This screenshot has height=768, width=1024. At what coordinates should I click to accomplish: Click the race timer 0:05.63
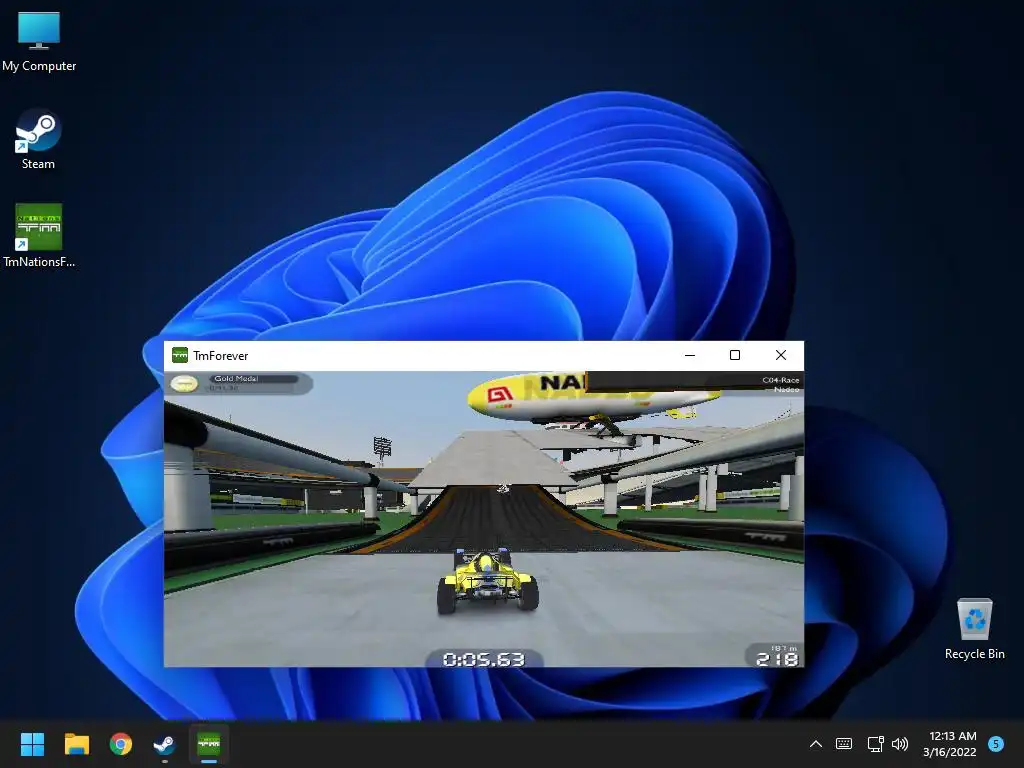click(484, 659)
